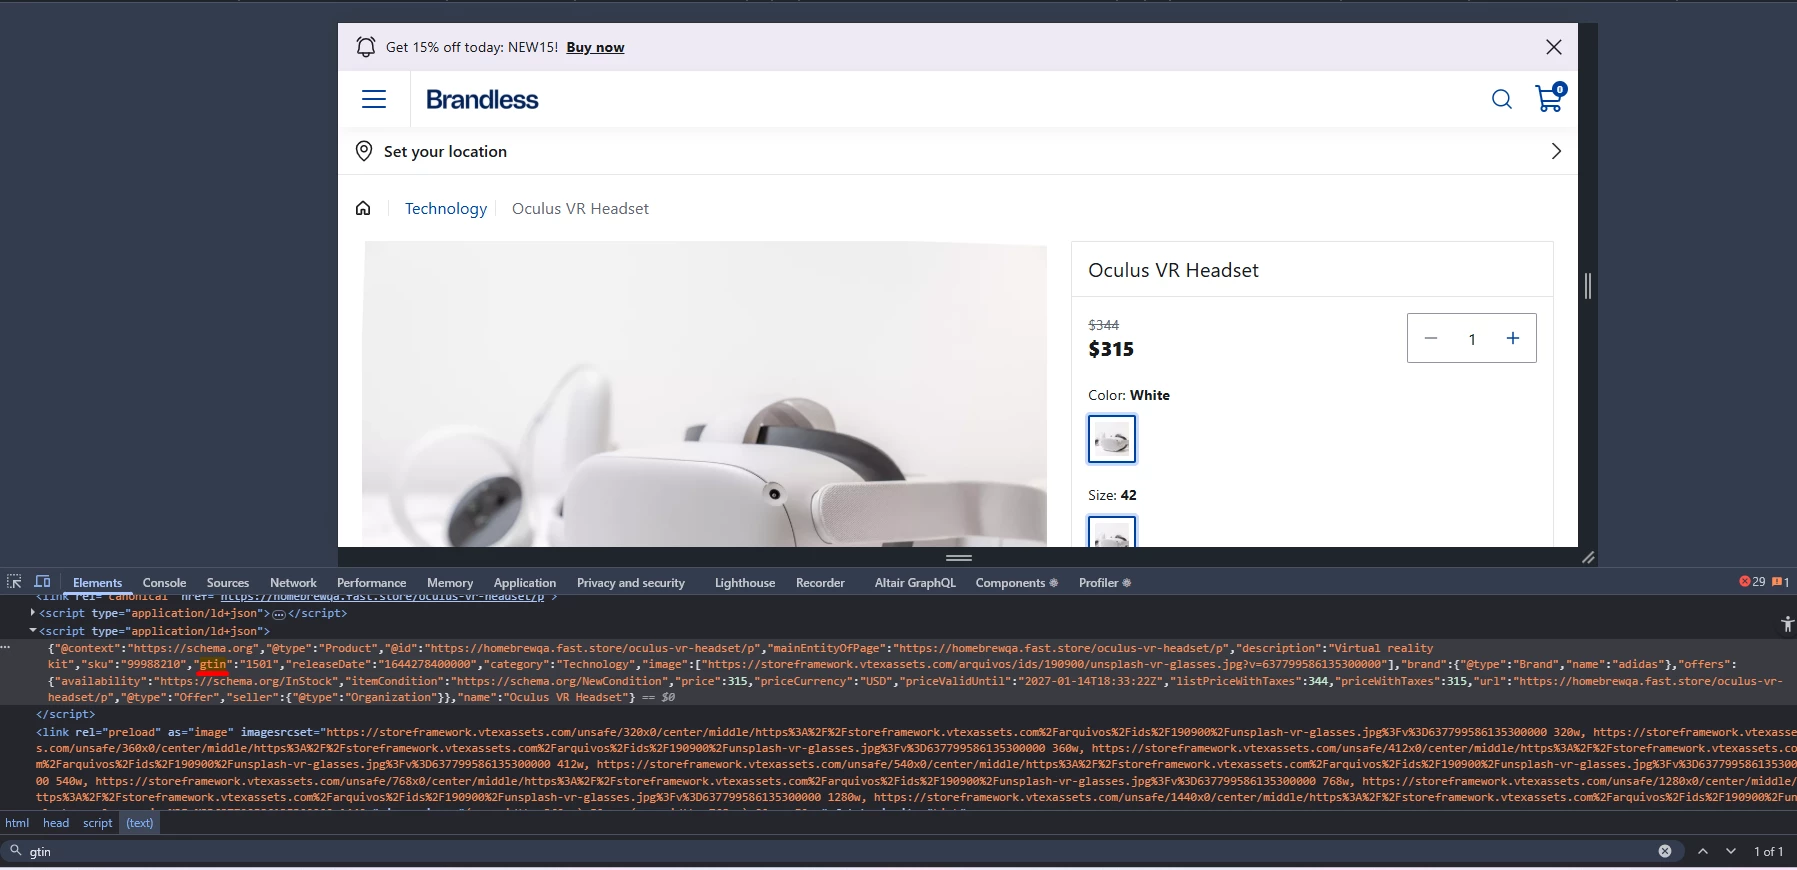Click the Oculus VR Headset product title
The image size is (1797, 870).
click(x=1173, y=270)
